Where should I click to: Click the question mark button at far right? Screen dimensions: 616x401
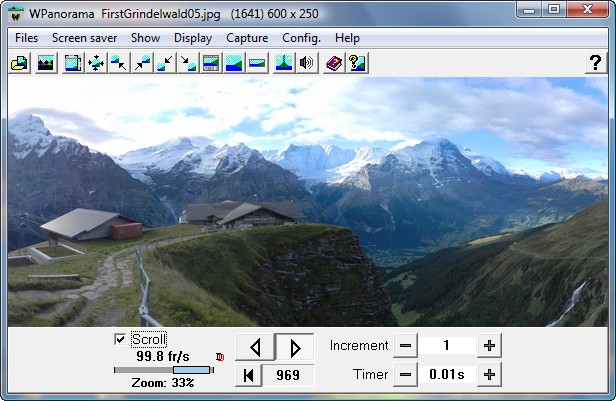pos(594,63)
